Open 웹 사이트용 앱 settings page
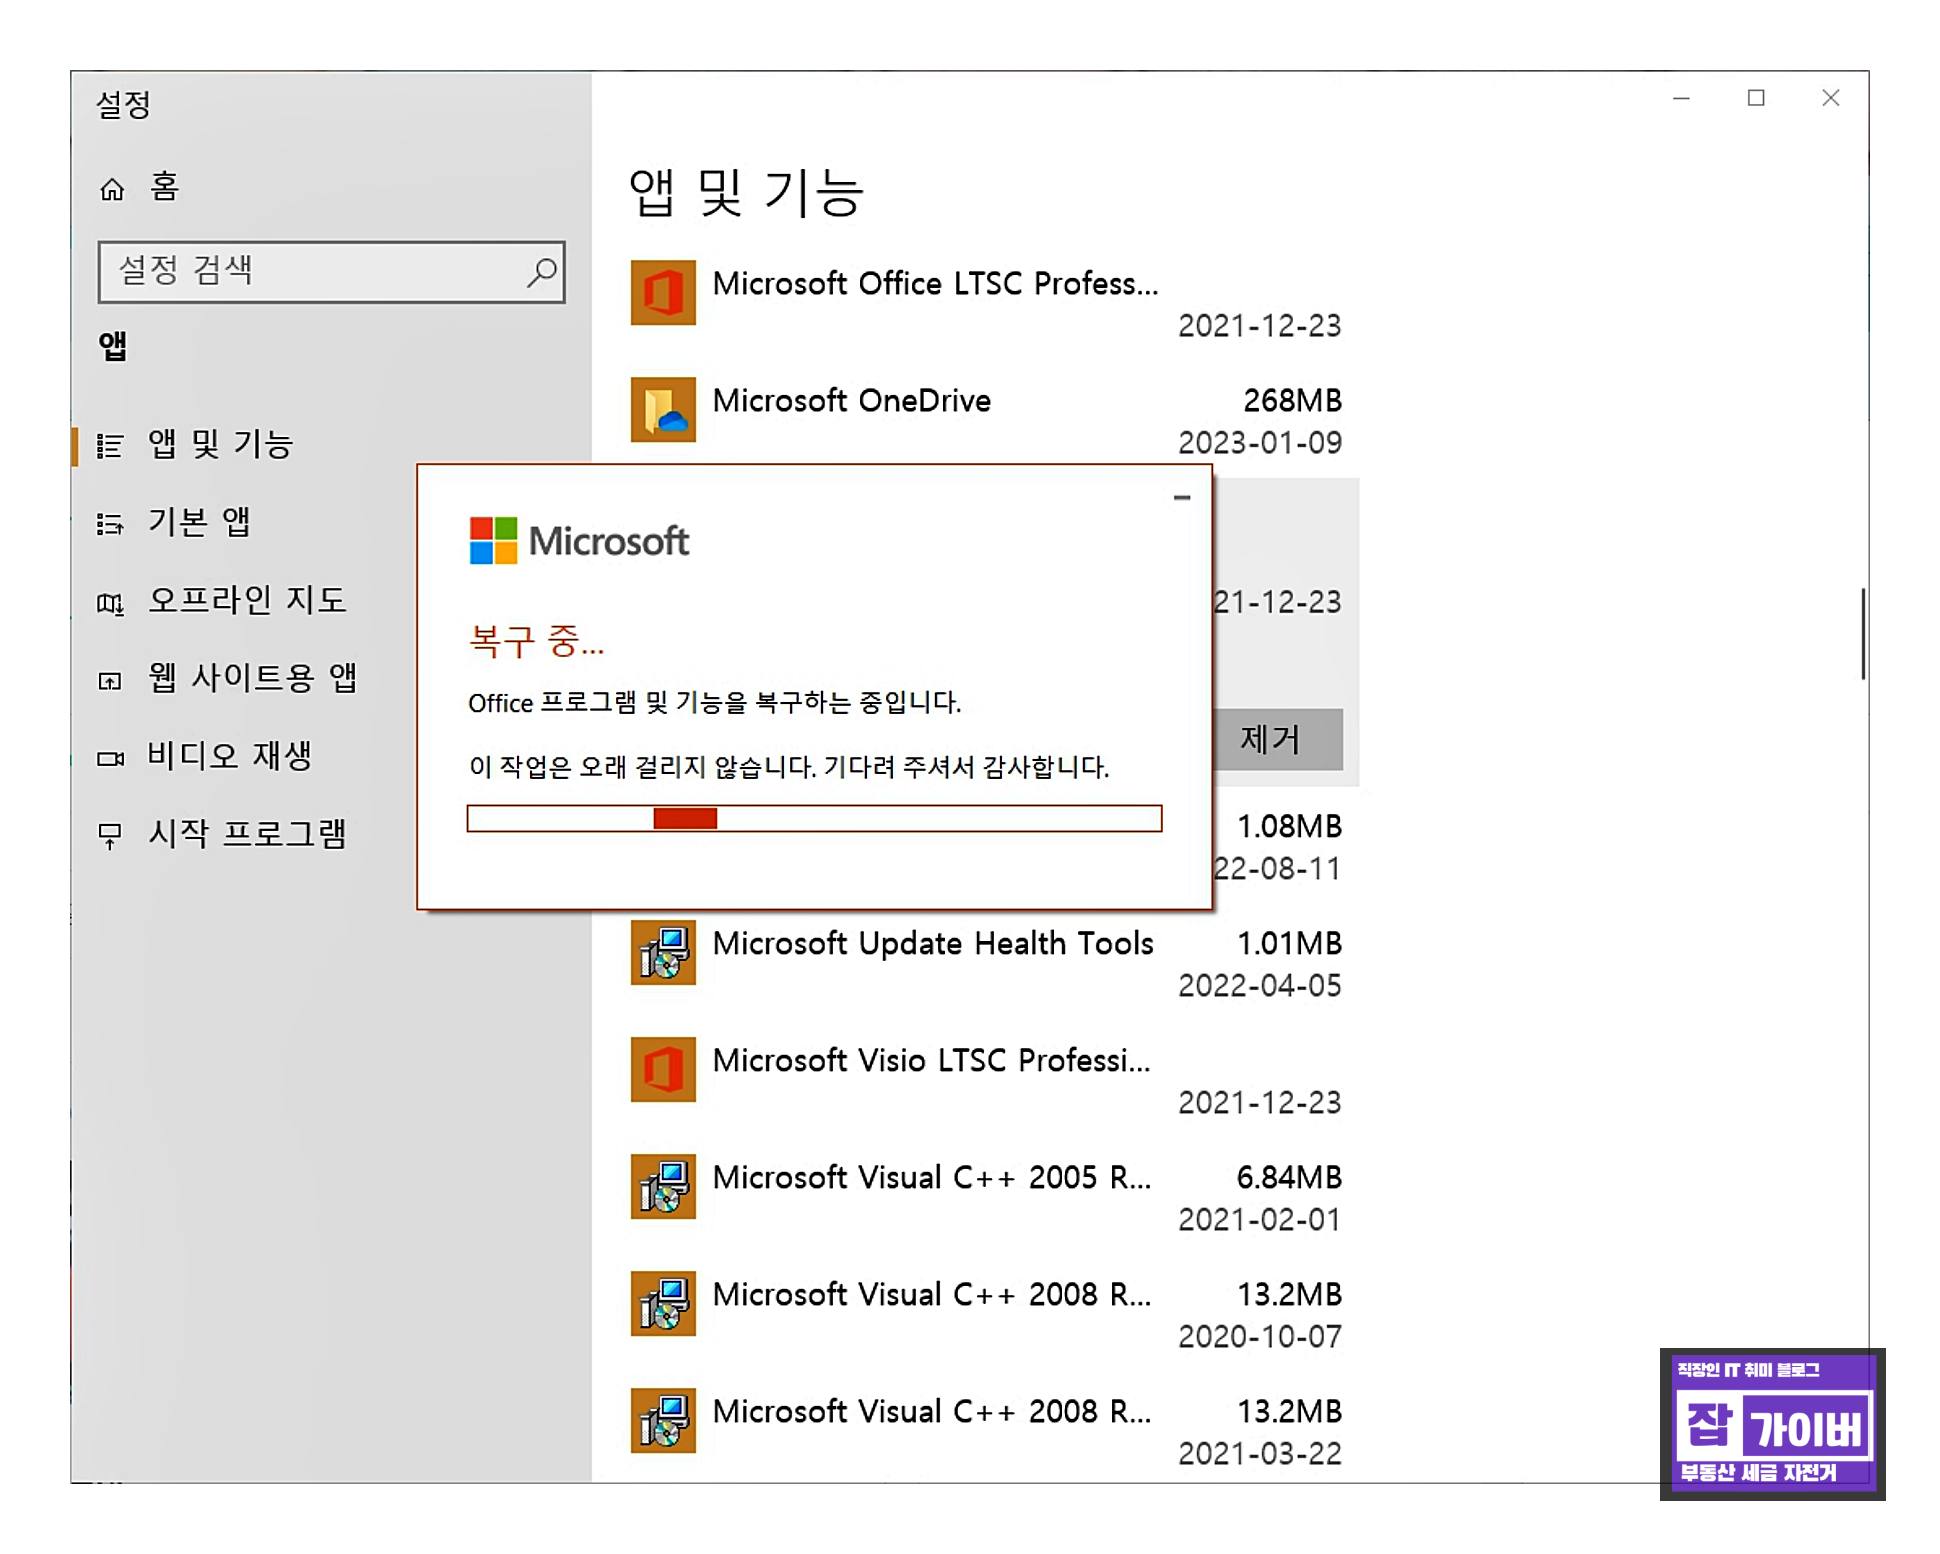This screenshot has width=1940, height=1554. tap(251, 678)
